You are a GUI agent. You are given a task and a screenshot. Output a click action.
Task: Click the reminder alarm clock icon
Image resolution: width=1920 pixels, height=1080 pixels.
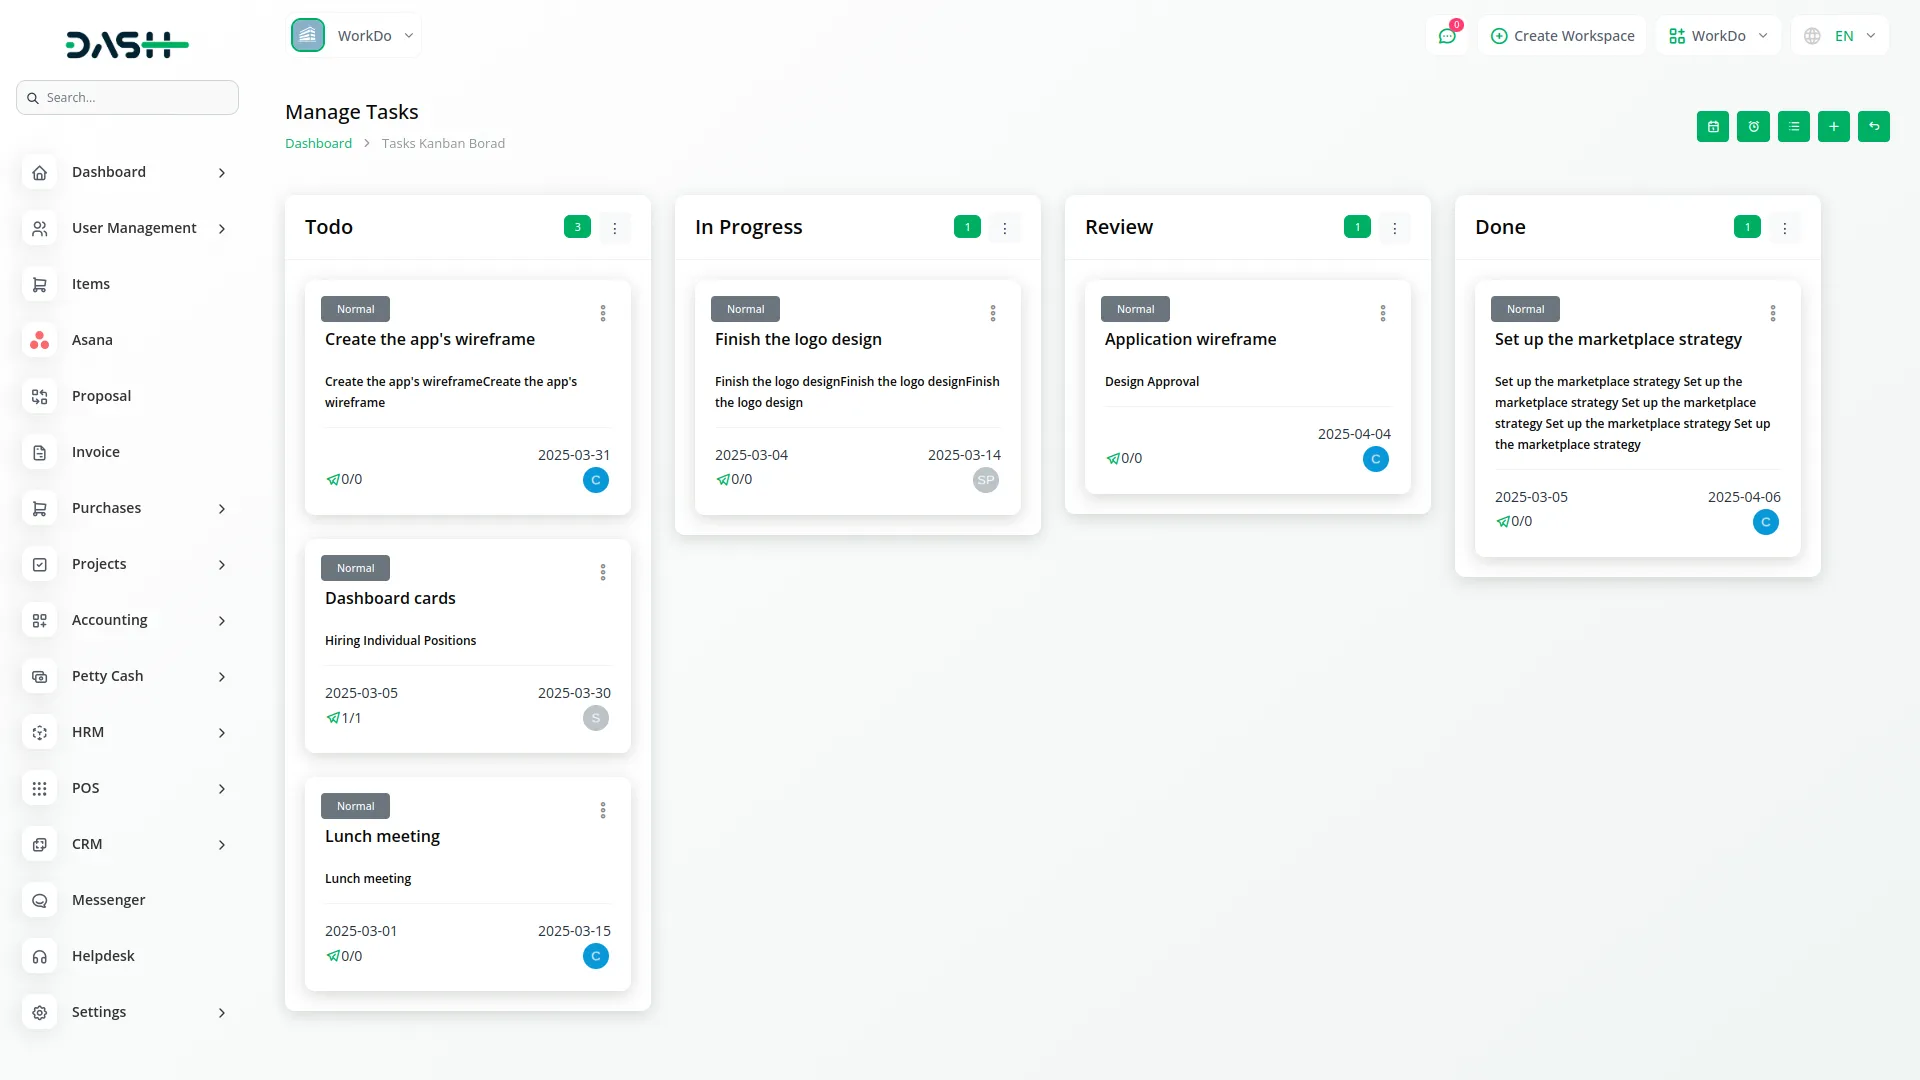1754,126
